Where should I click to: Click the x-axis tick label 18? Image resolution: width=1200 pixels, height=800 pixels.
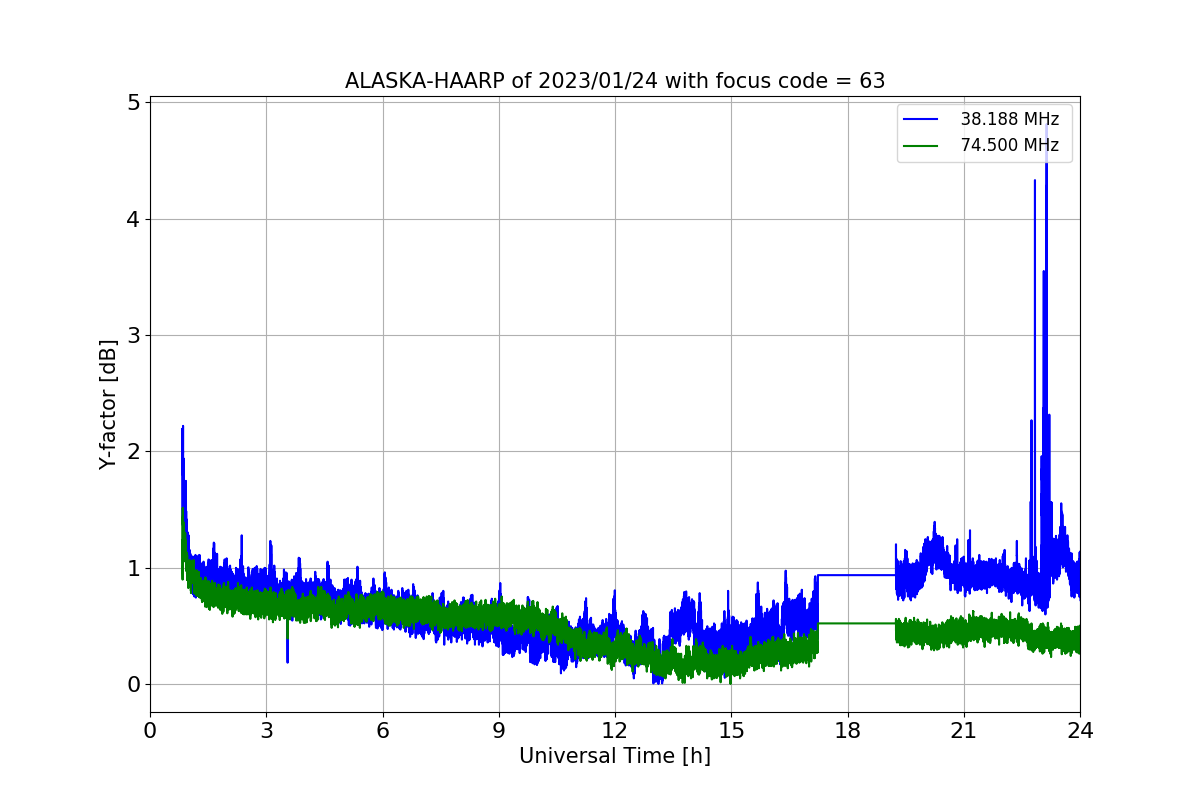tap(848, 730)
